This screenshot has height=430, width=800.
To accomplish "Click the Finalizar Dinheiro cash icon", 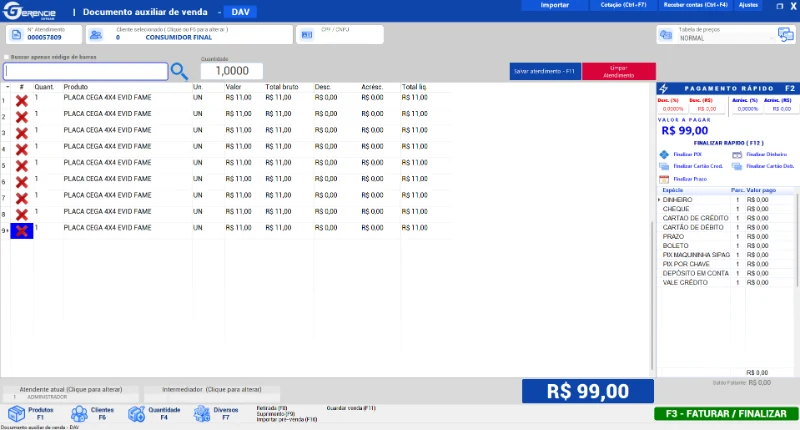I will point(737,155).
